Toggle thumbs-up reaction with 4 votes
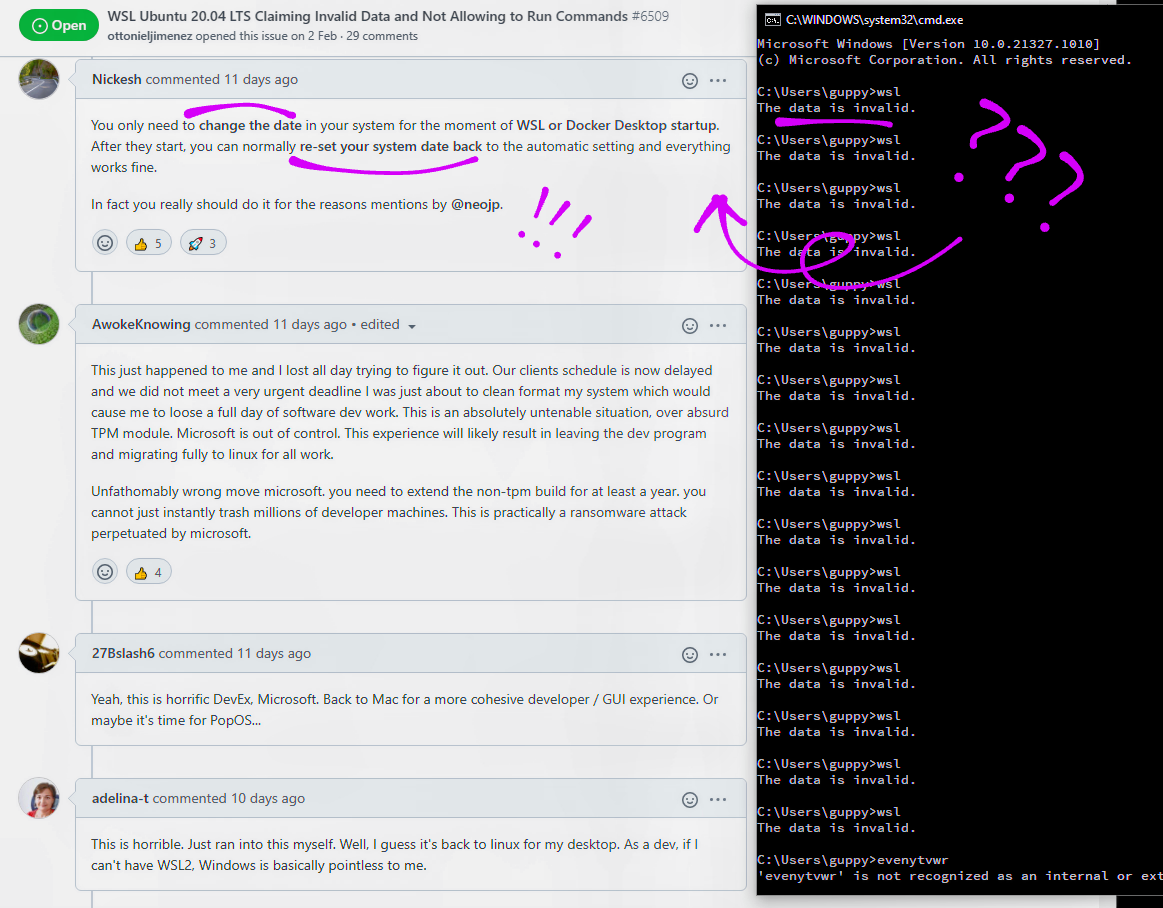This screenshot has width=1163, height=908. pyautogui.click(x=148, y=572)
